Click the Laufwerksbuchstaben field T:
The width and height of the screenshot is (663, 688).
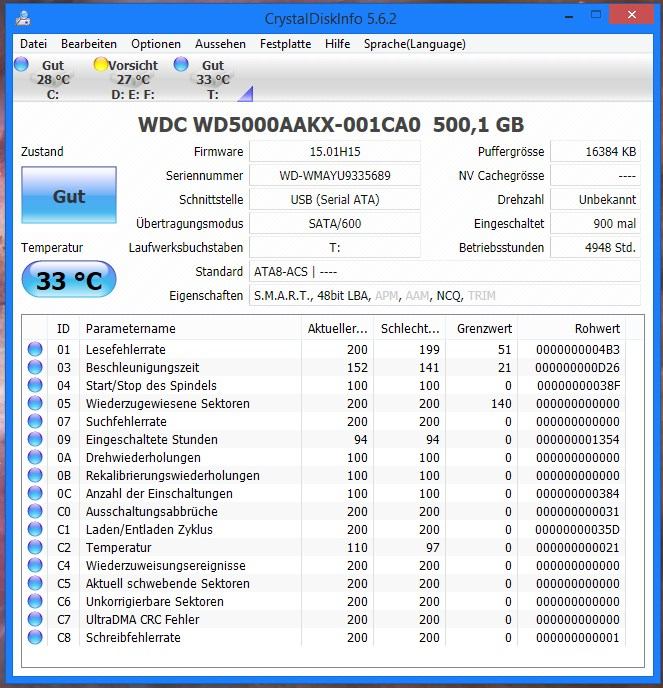(x=335, y=247)
